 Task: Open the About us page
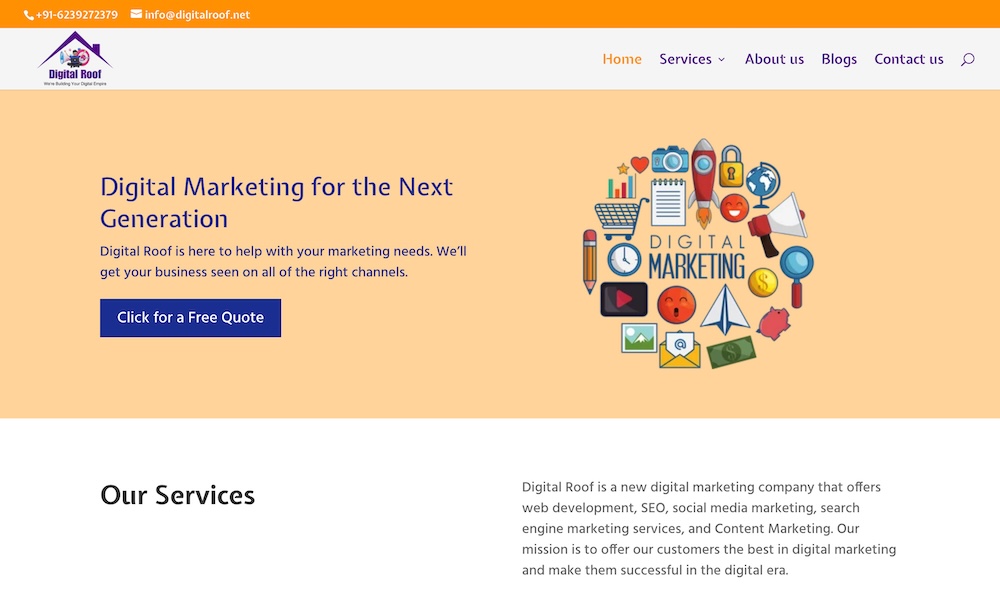[774, 59]
